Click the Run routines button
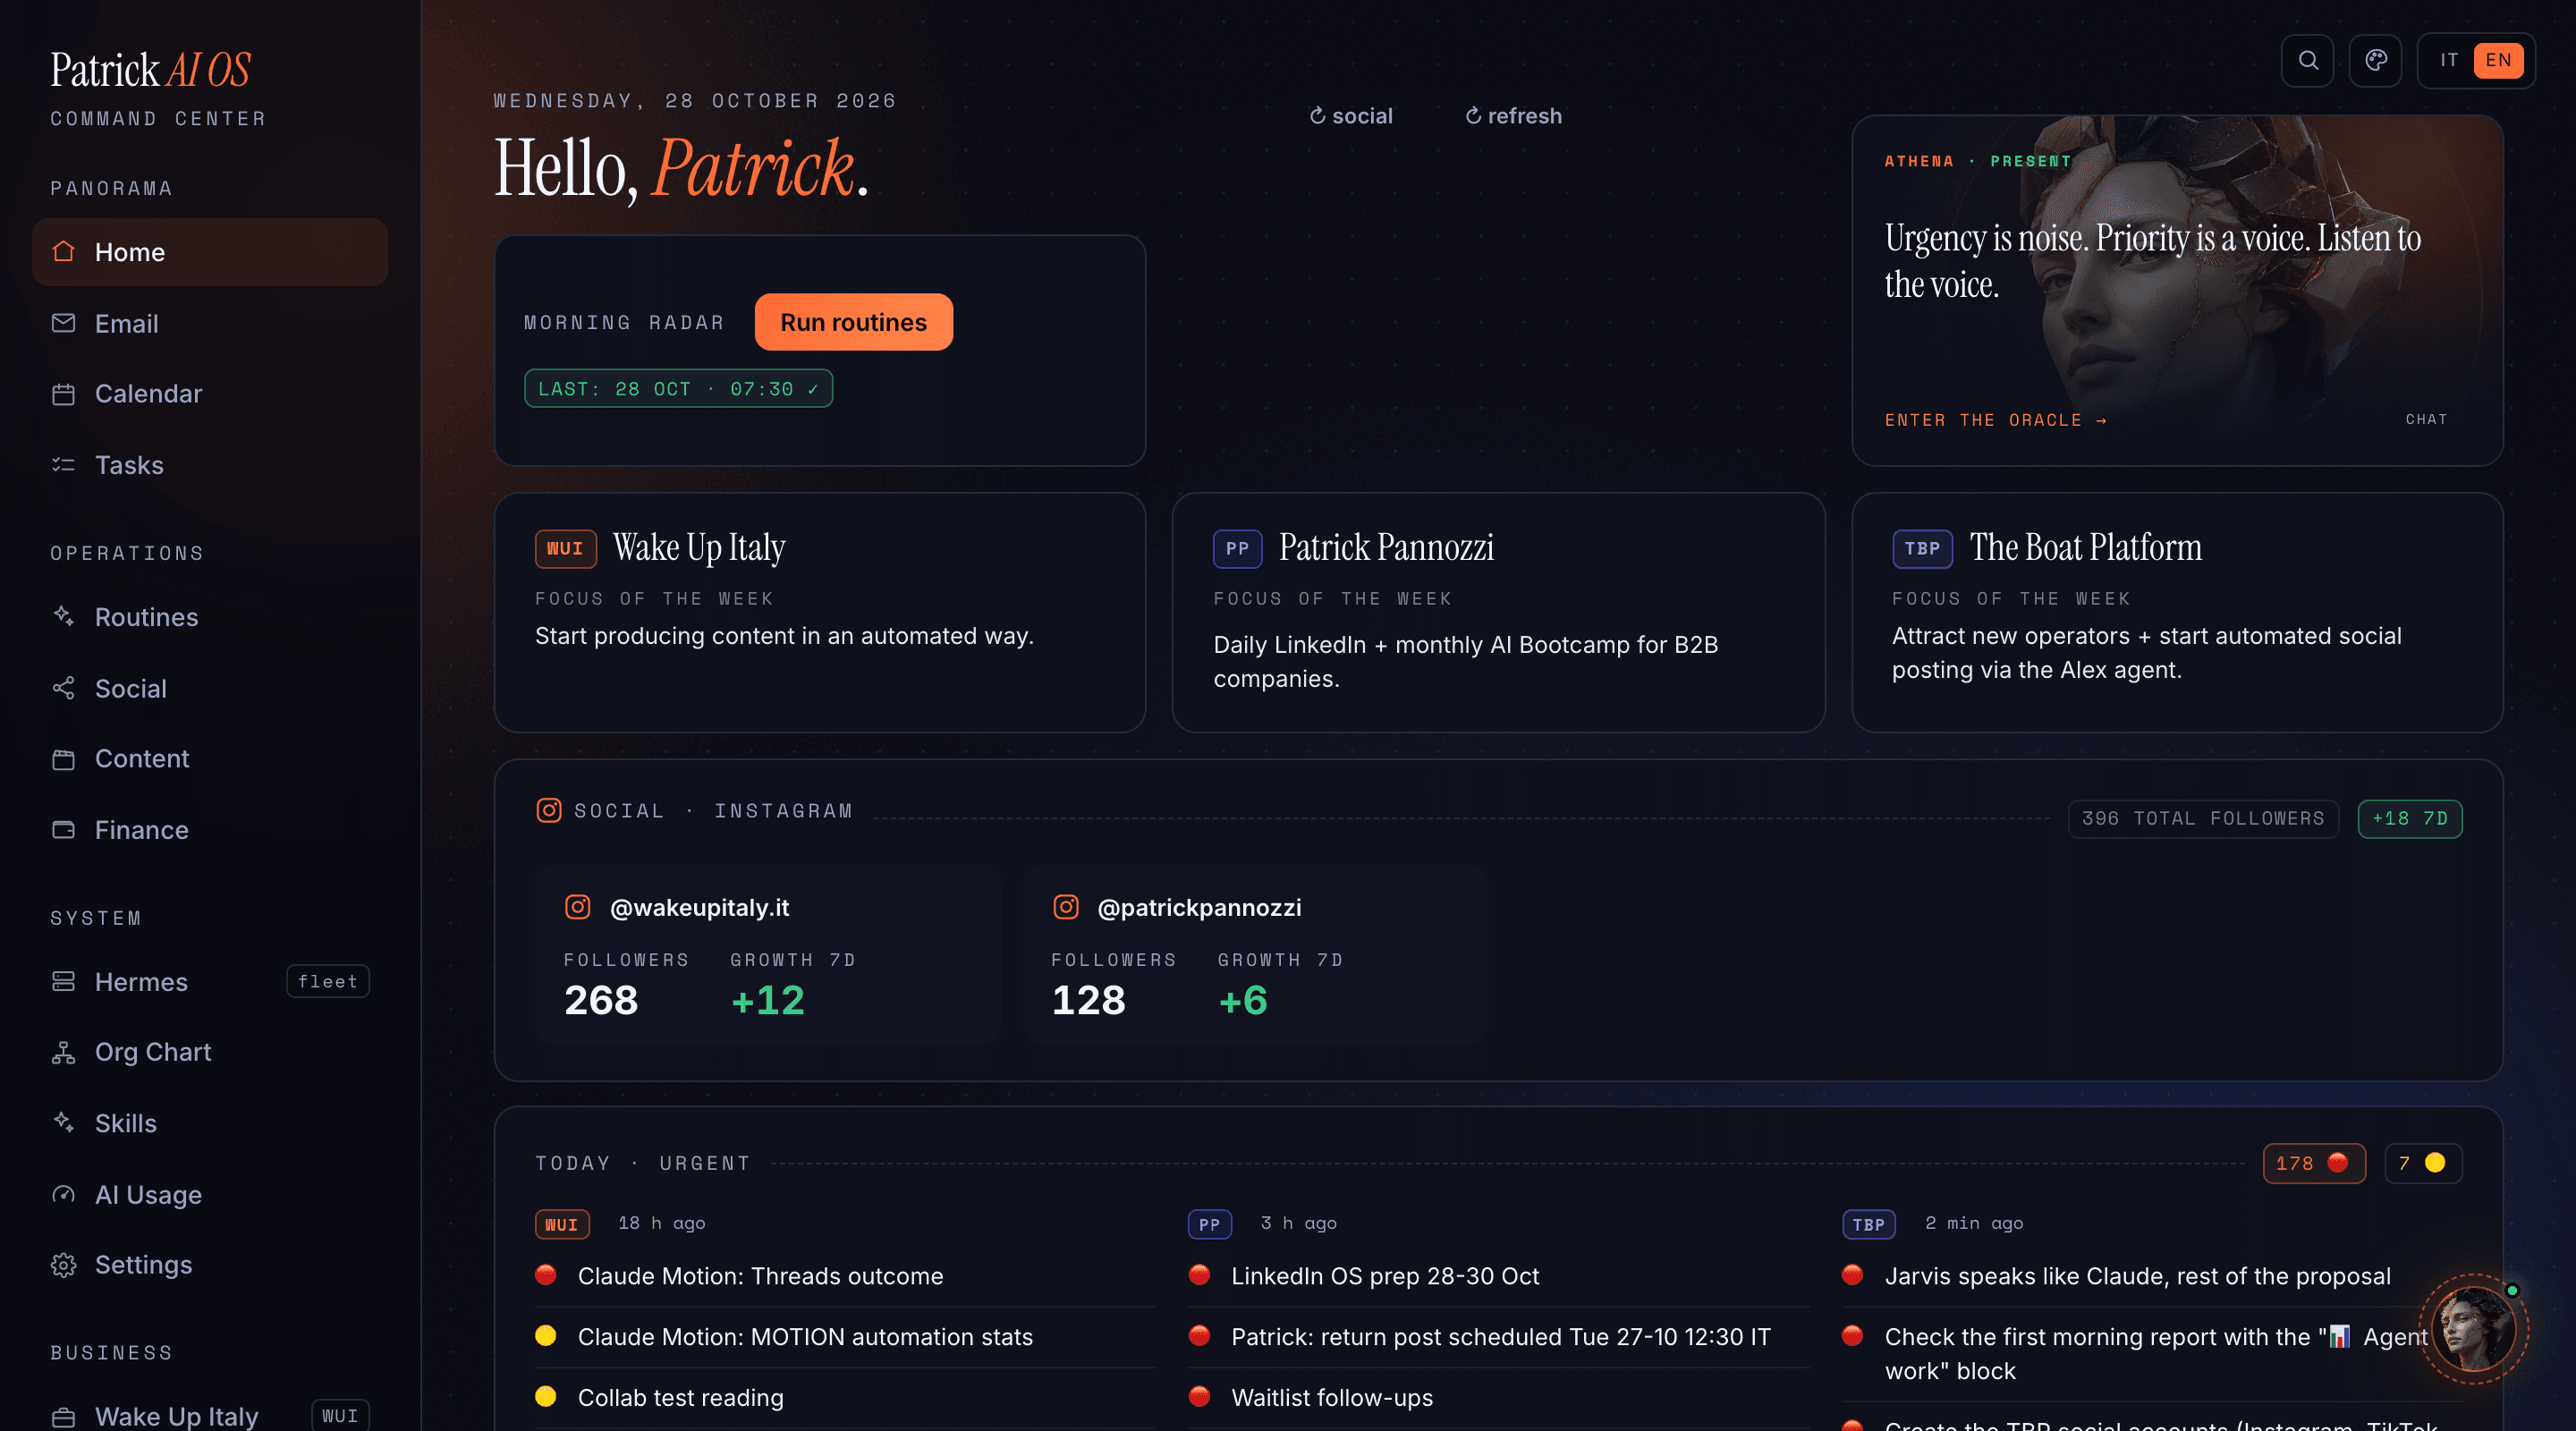The width and height of the screenshot is (2576, 1431). click(853, 322)
